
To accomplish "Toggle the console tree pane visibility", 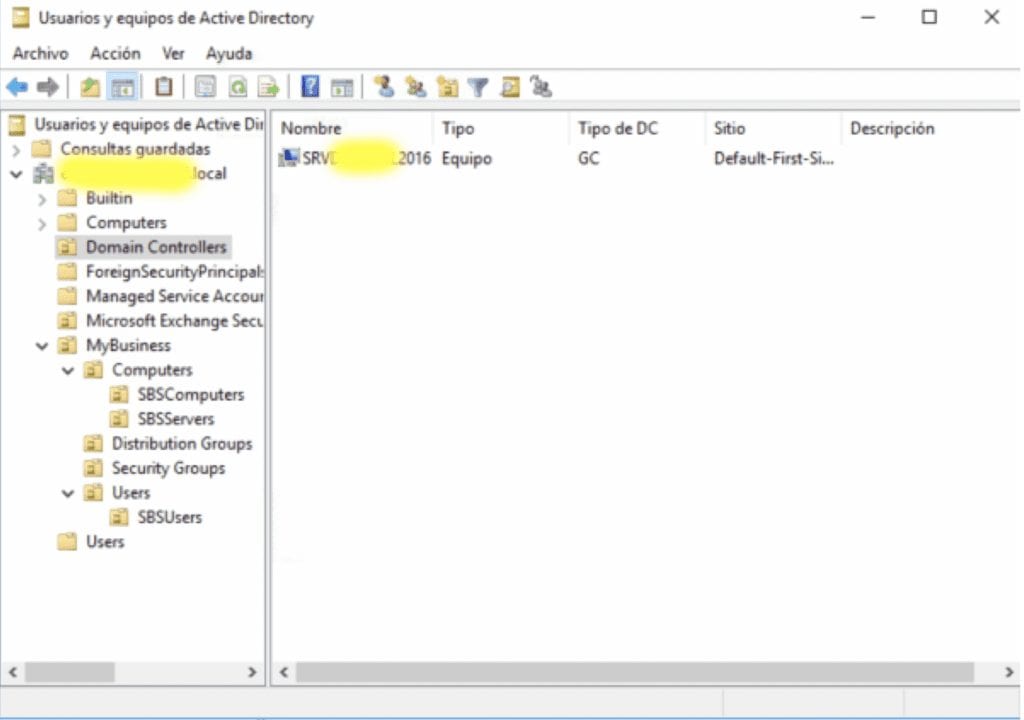I will pyautogui.click(x=122, y=87).
